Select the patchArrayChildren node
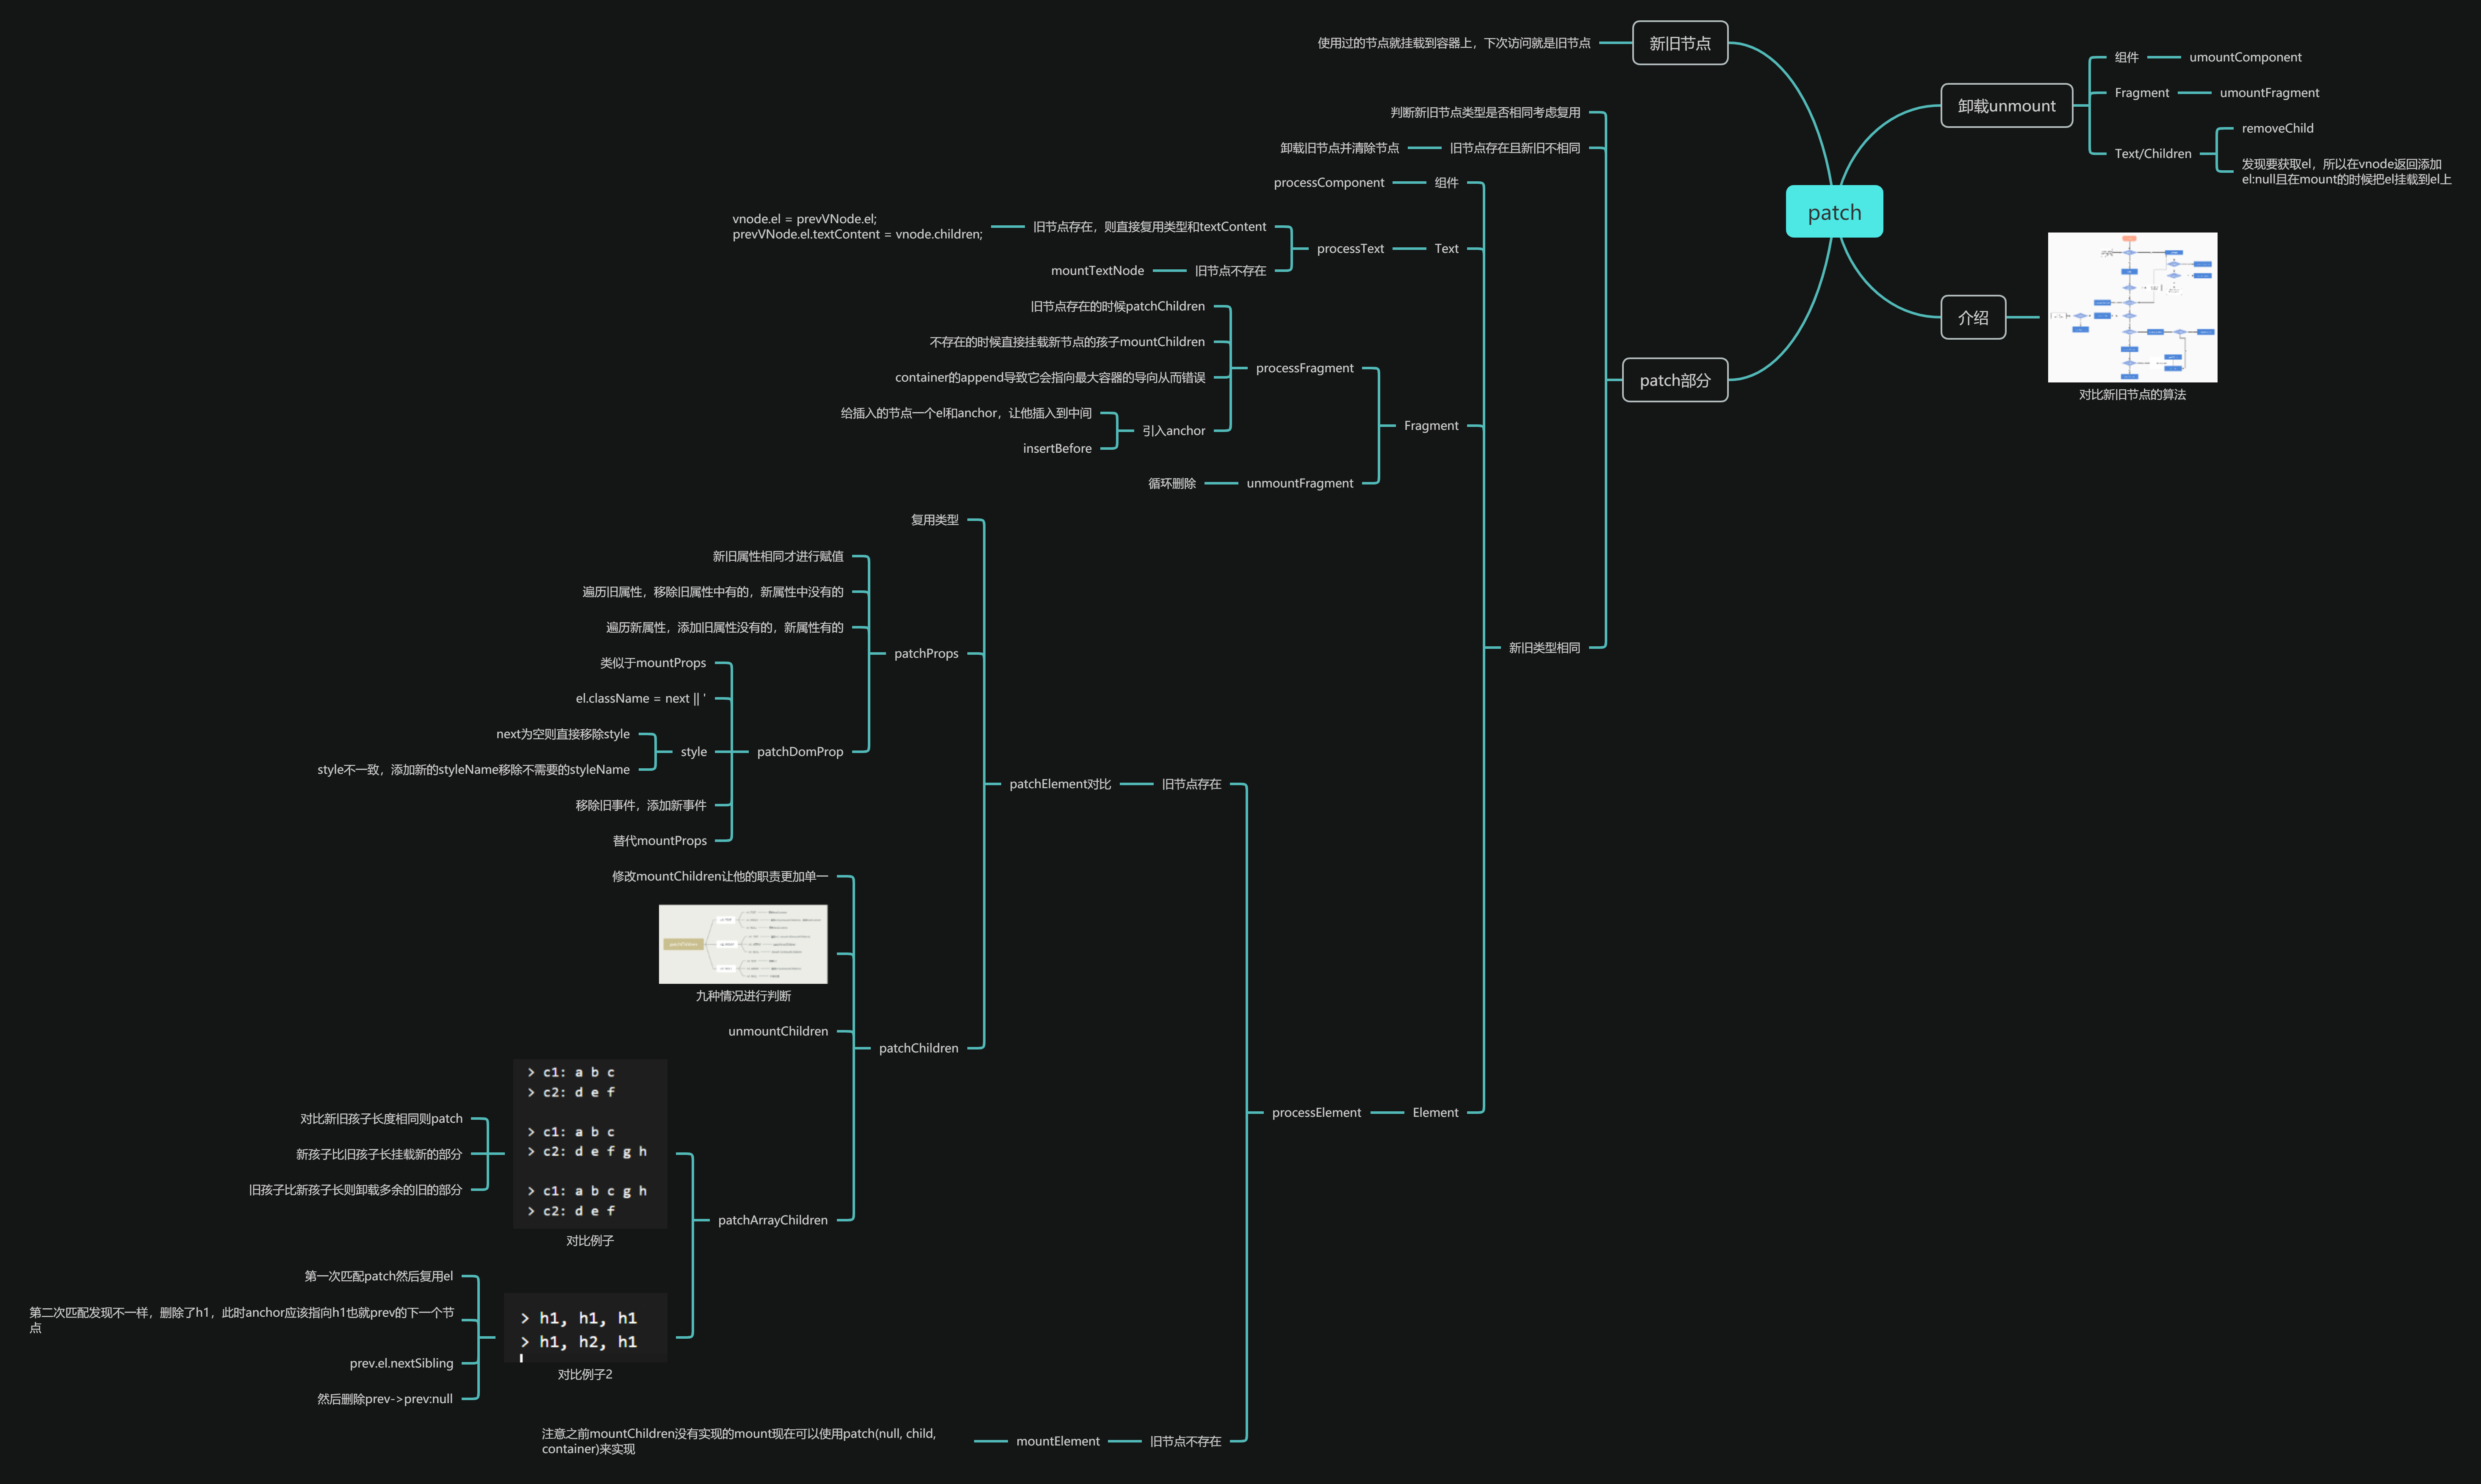 pyautogui.click(x=773, y=1220)
